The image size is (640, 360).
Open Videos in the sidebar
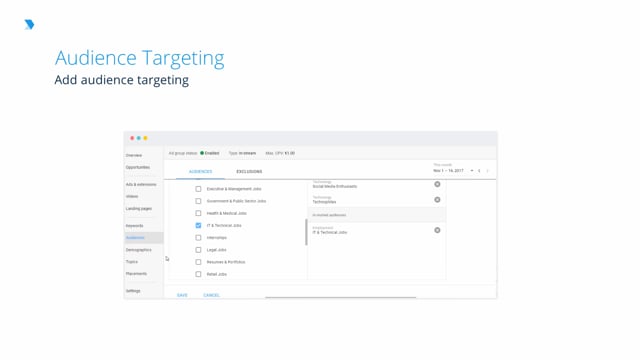132,196
